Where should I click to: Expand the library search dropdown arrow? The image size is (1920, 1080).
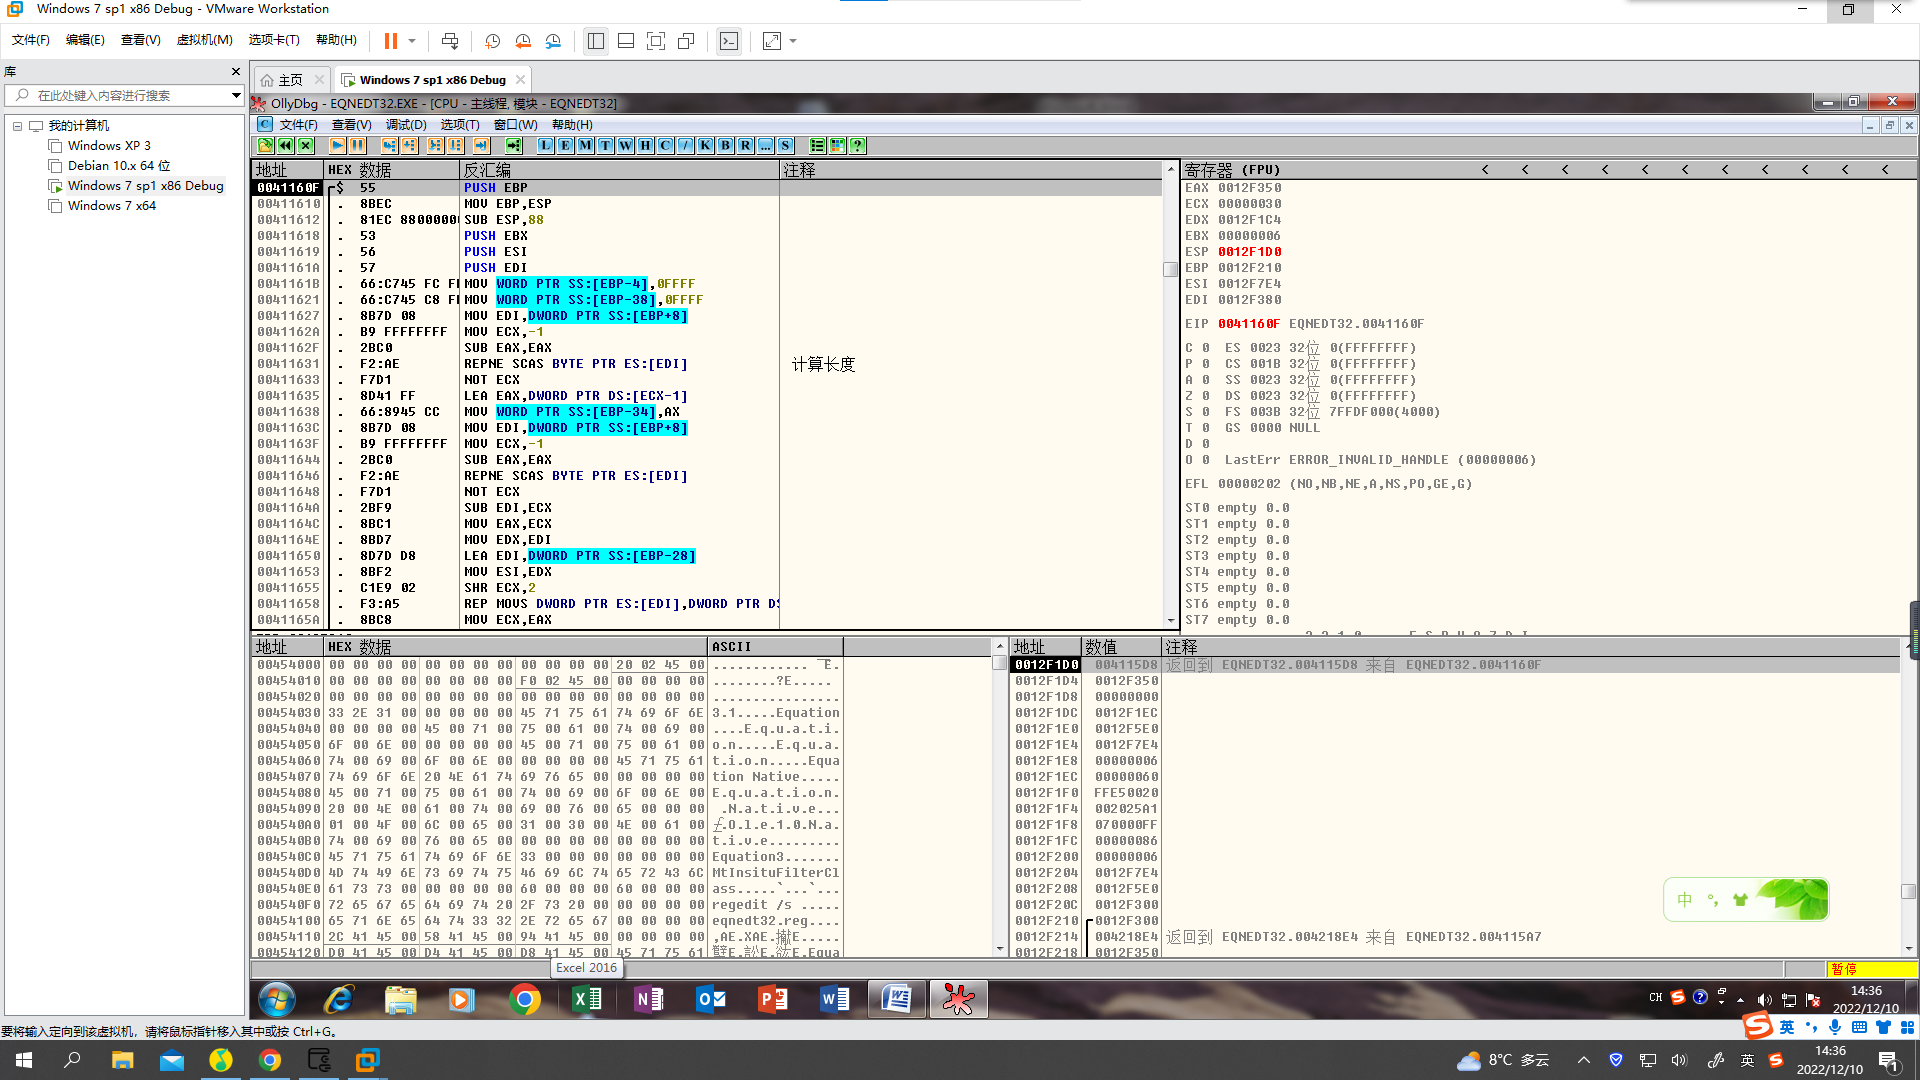tap(236, 95)
